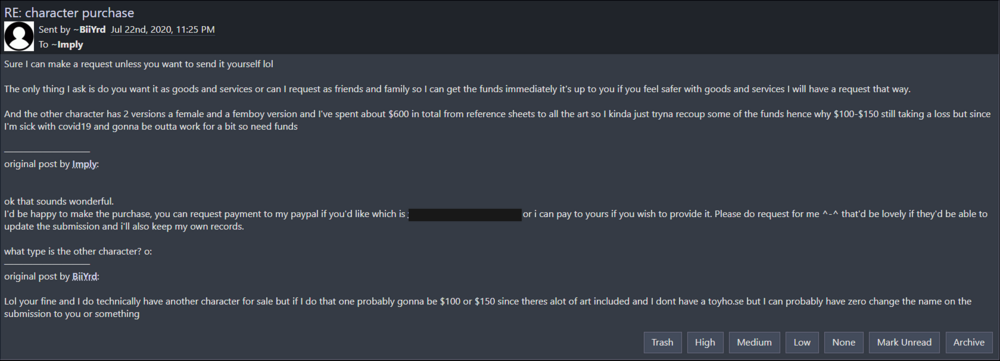Click the blacked-out PayPal address block
This screenshot has height=361, width=1000.
[465, 214]
